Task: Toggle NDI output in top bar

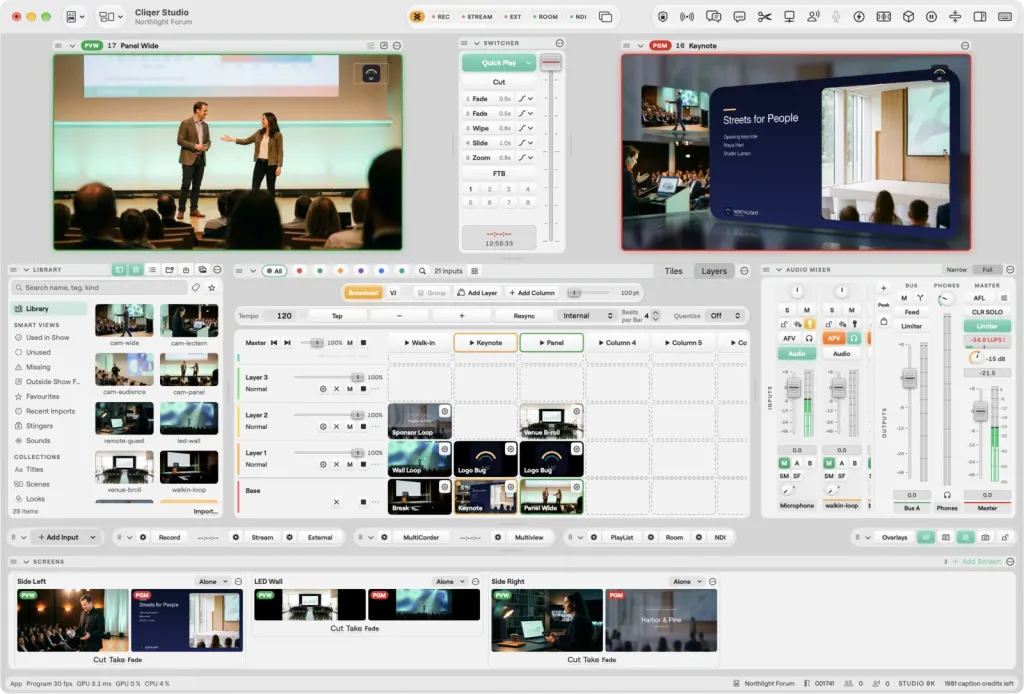Action: [x=578, y=17]
